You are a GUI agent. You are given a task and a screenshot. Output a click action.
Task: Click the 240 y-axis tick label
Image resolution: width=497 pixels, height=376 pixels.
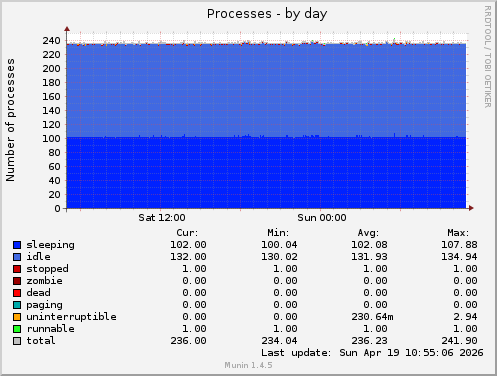pos(51,41)
